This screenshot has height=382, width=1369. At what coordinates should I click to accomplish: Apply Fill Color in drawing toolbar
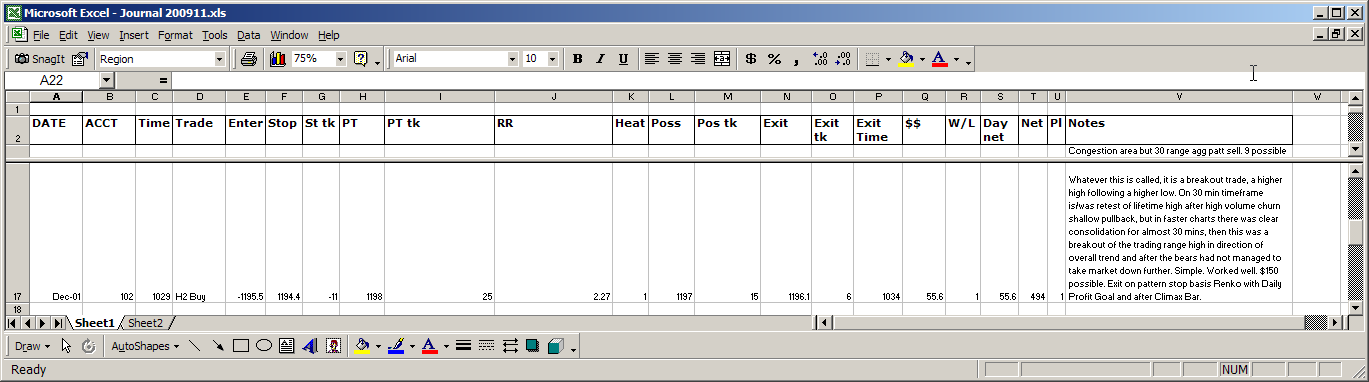362,346
